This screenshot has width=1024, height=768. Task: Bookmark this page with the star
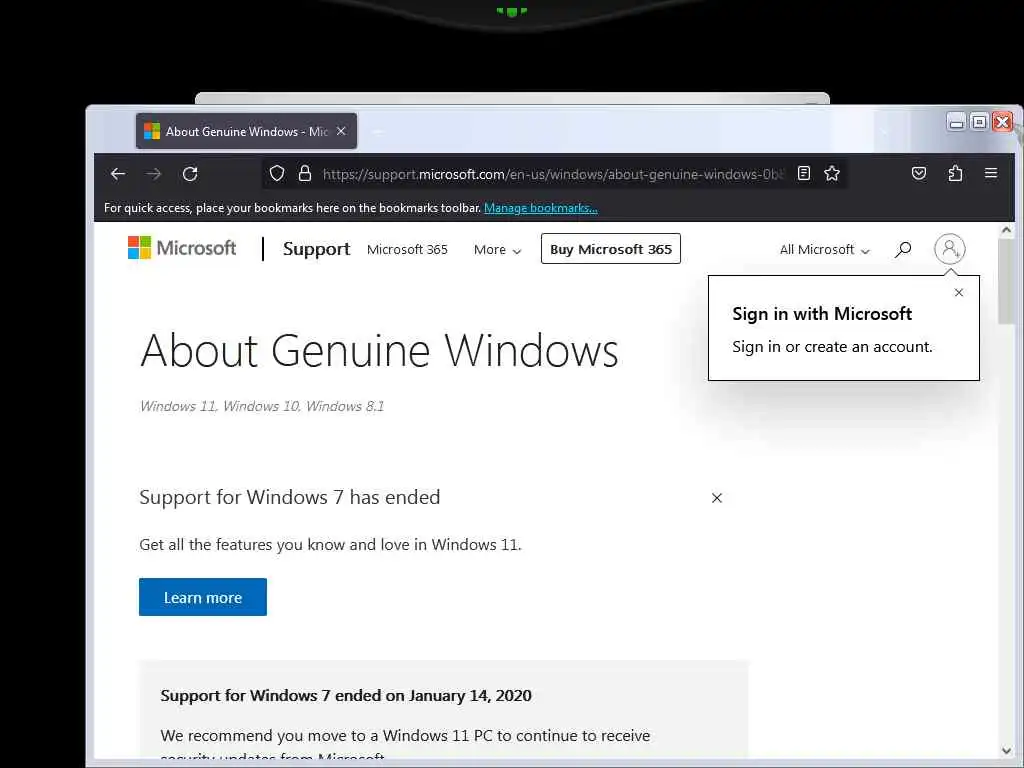click(832, 173)
